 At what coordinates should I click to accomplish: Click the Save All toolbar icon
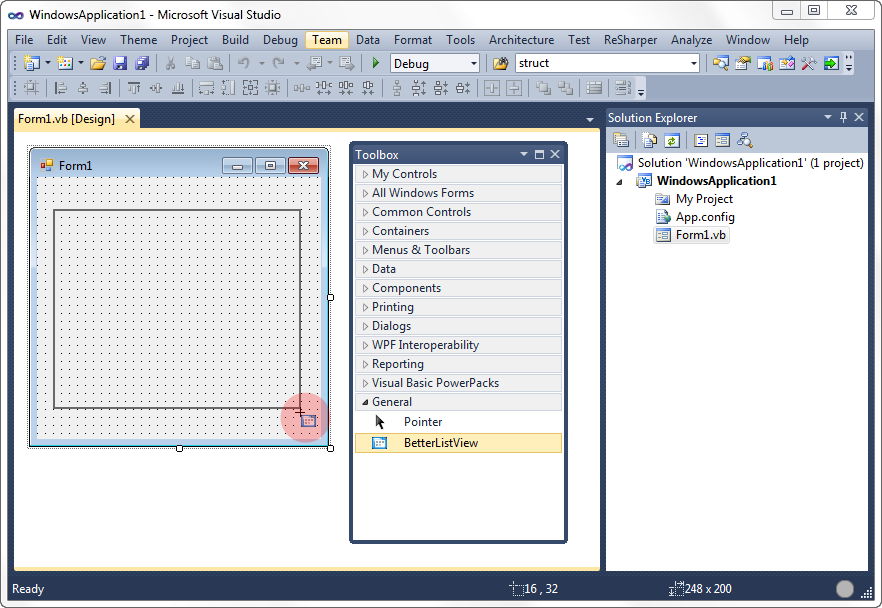pyautogui.click(x=141, y=63)
